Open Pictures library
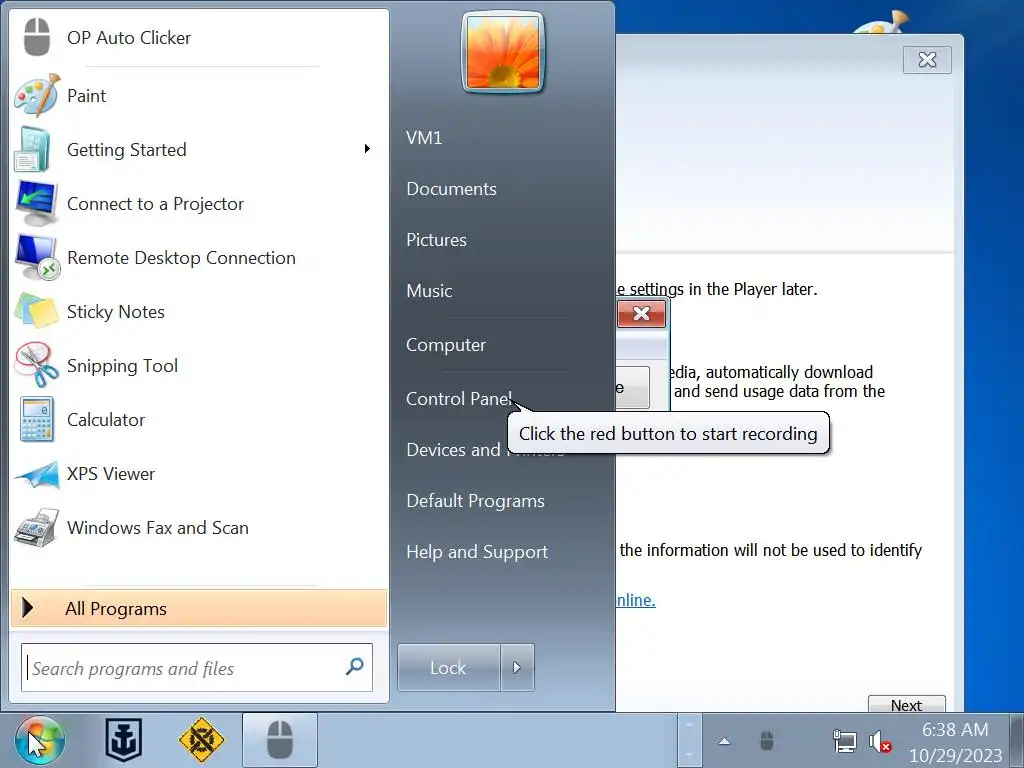 (x=436, y=240)
